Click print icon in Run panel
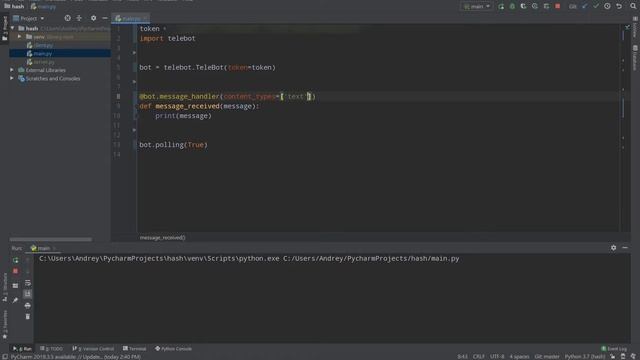640x360 pixels. click(28, 305)
